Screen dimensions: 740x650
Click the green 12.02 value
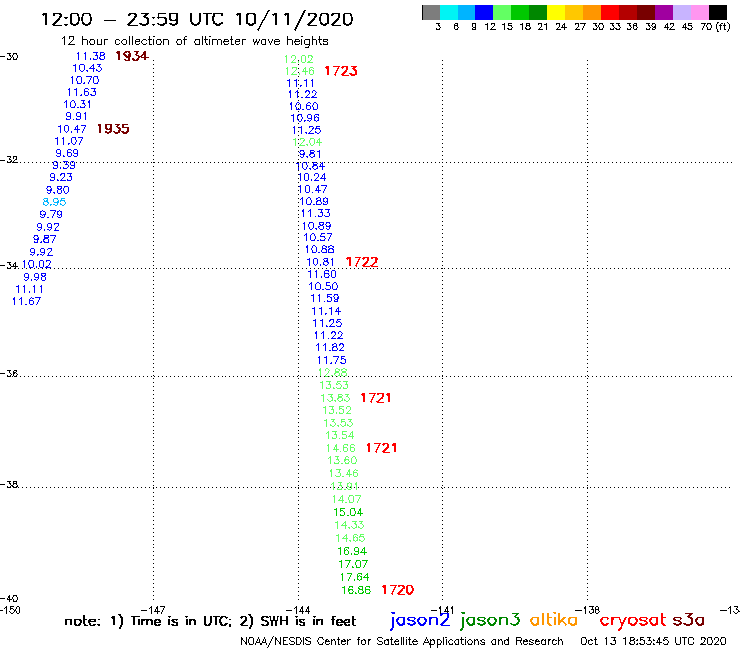tap(299, 59)
